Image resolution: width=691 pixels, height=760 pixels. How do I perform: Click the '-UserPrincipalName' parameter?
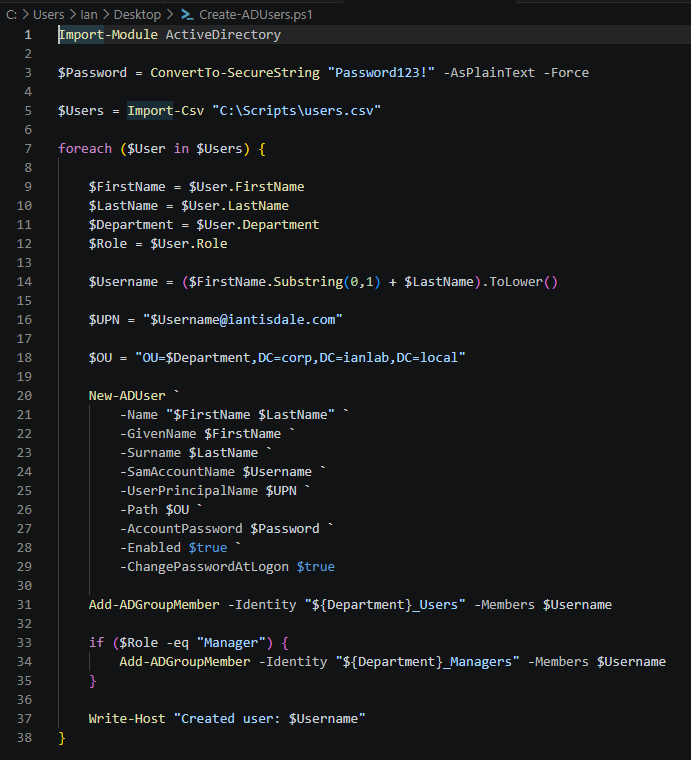tap(189, 491)
